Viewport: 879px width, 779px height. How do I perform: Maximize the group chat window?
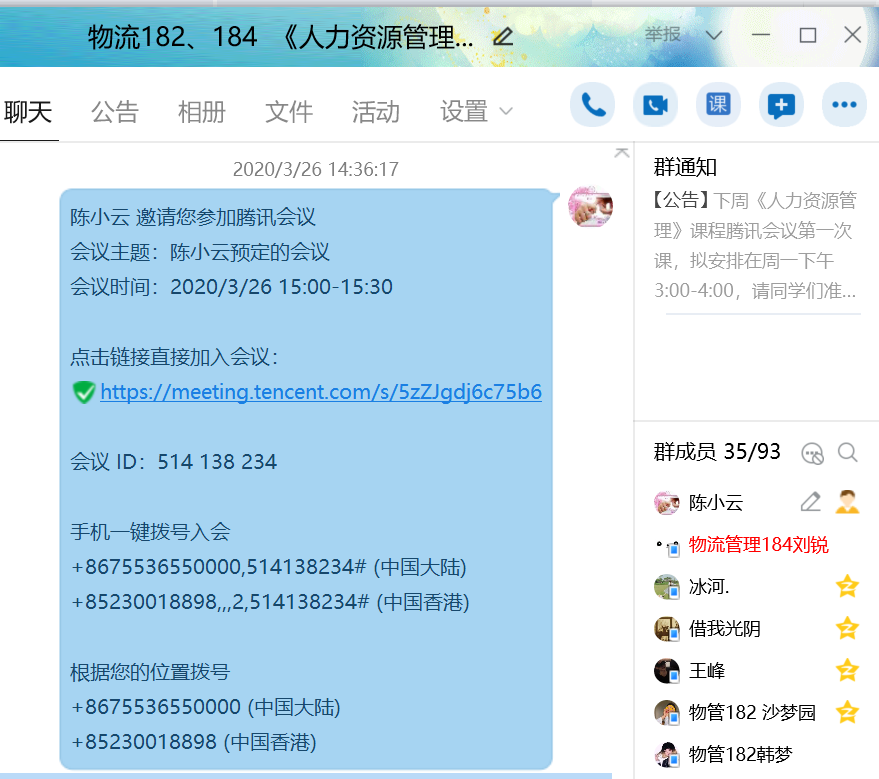tap(807, 35)
